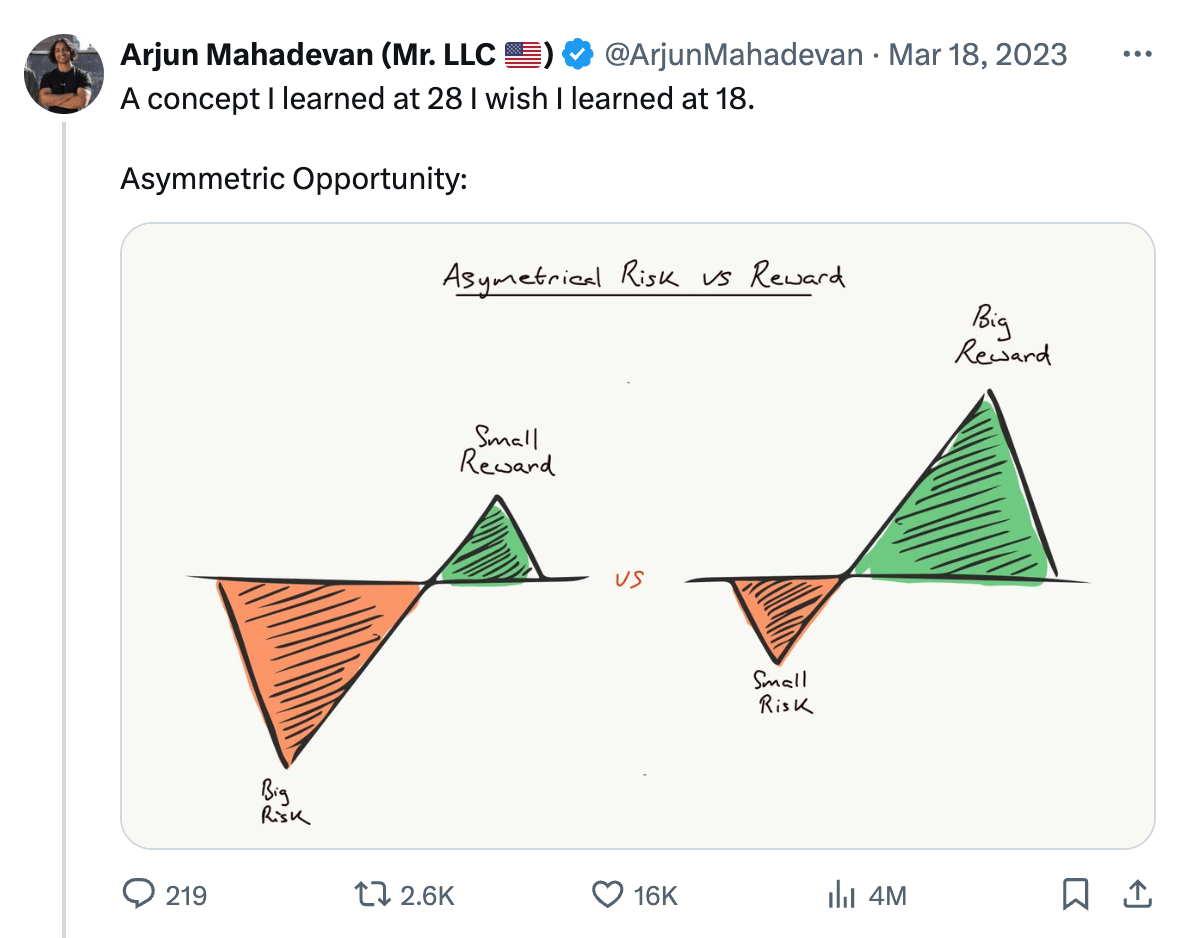The width and height of the screenshot is (1186, 938).
Task: Click the 219 replies count
Action: (x=186, y=896)
